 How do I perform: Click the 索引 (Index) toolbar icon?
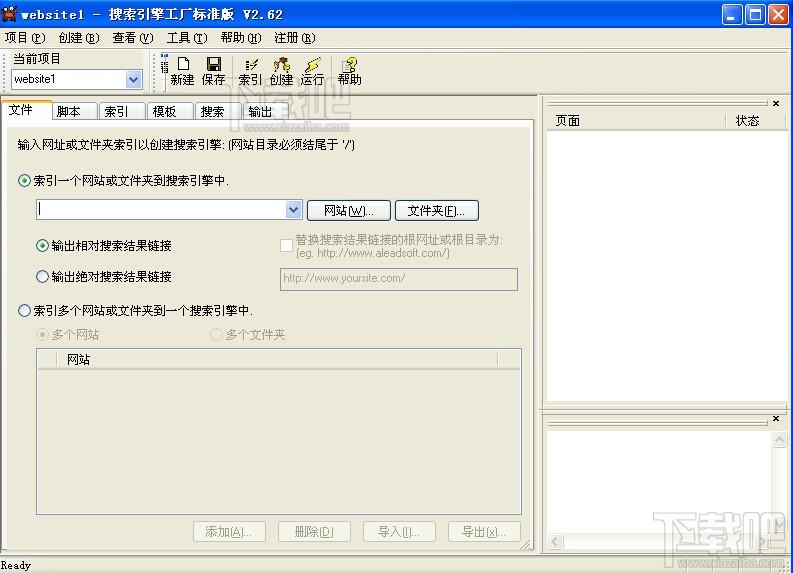coord(250,71)
